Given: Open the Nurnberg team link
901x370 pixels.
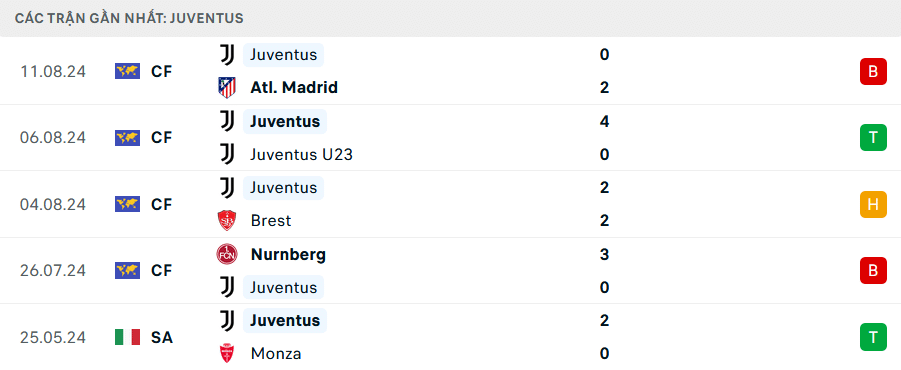Looking at the screenshot, I should [x=288, y=255].
